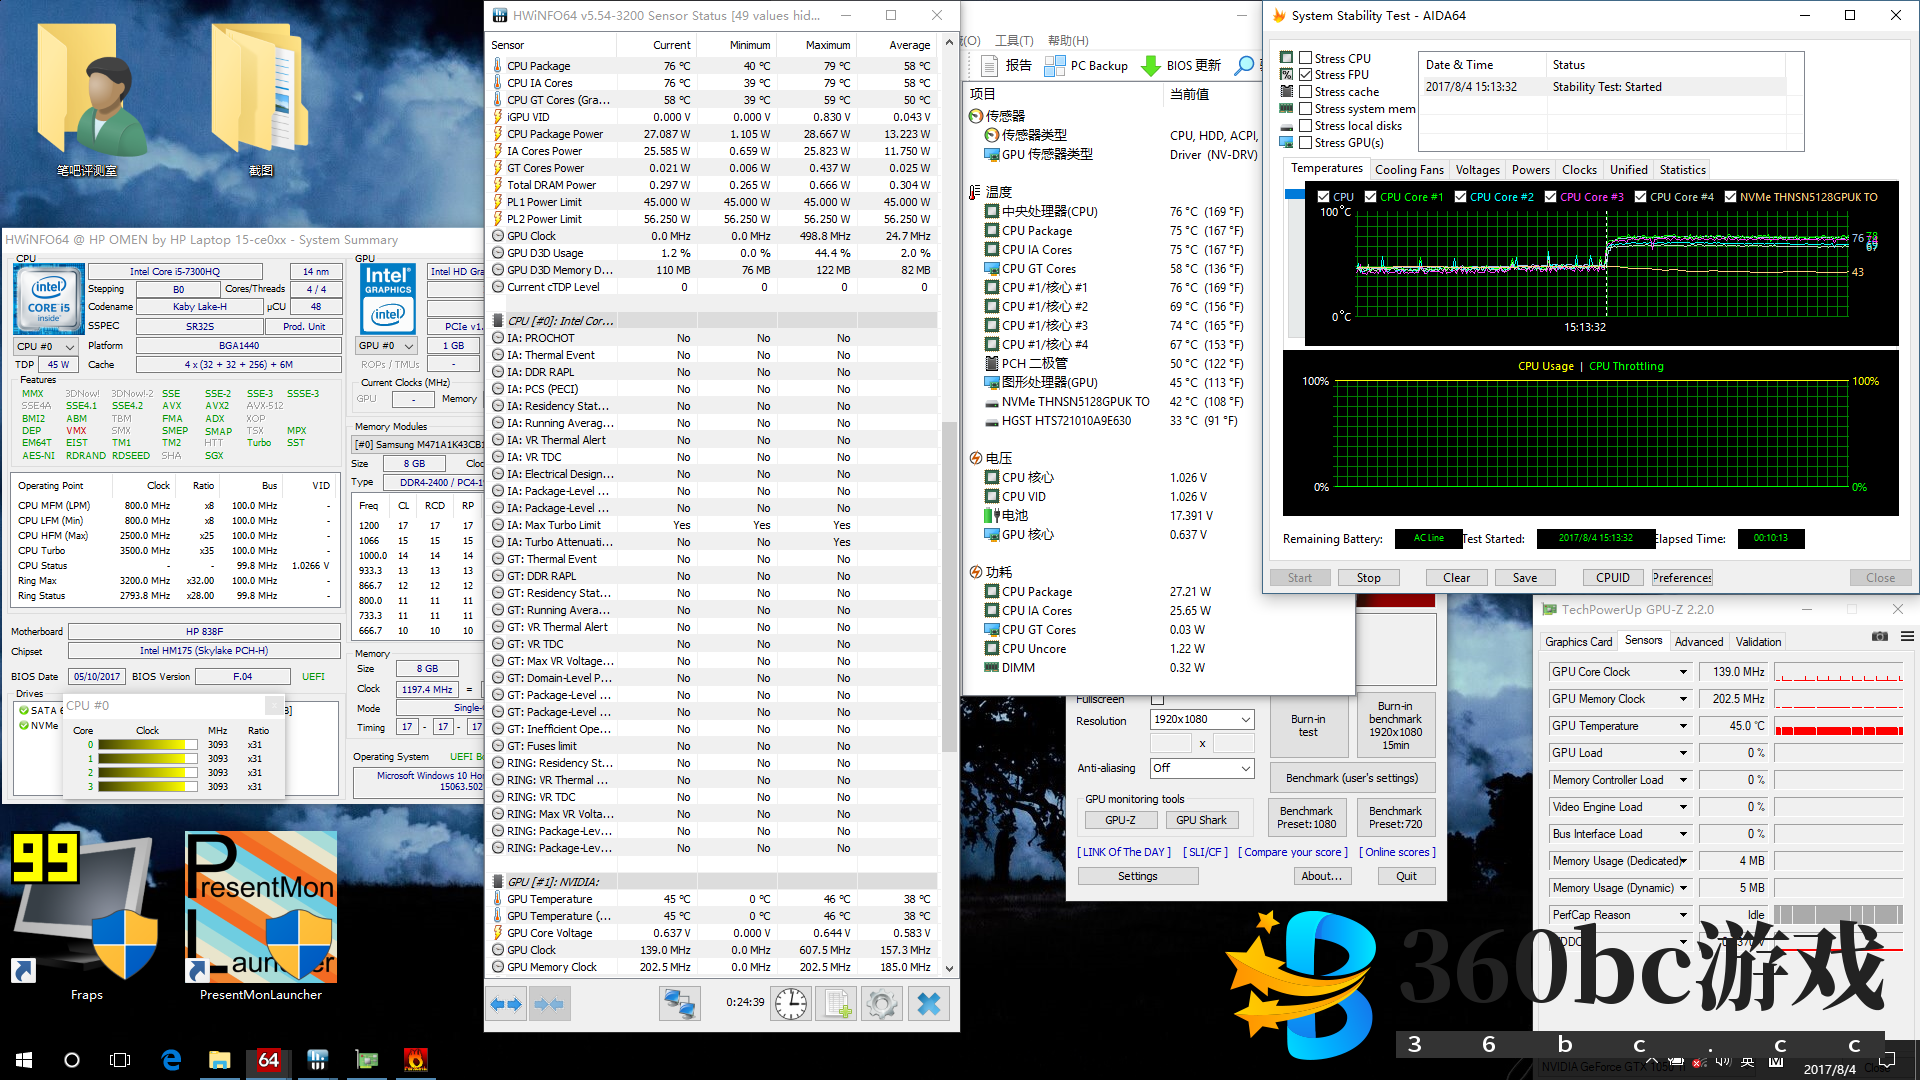Click the HWiNFO clock reset timer icon
Image resolution: width=1920 pixels, height=1080 pixels.
[x=791, y=1003]
